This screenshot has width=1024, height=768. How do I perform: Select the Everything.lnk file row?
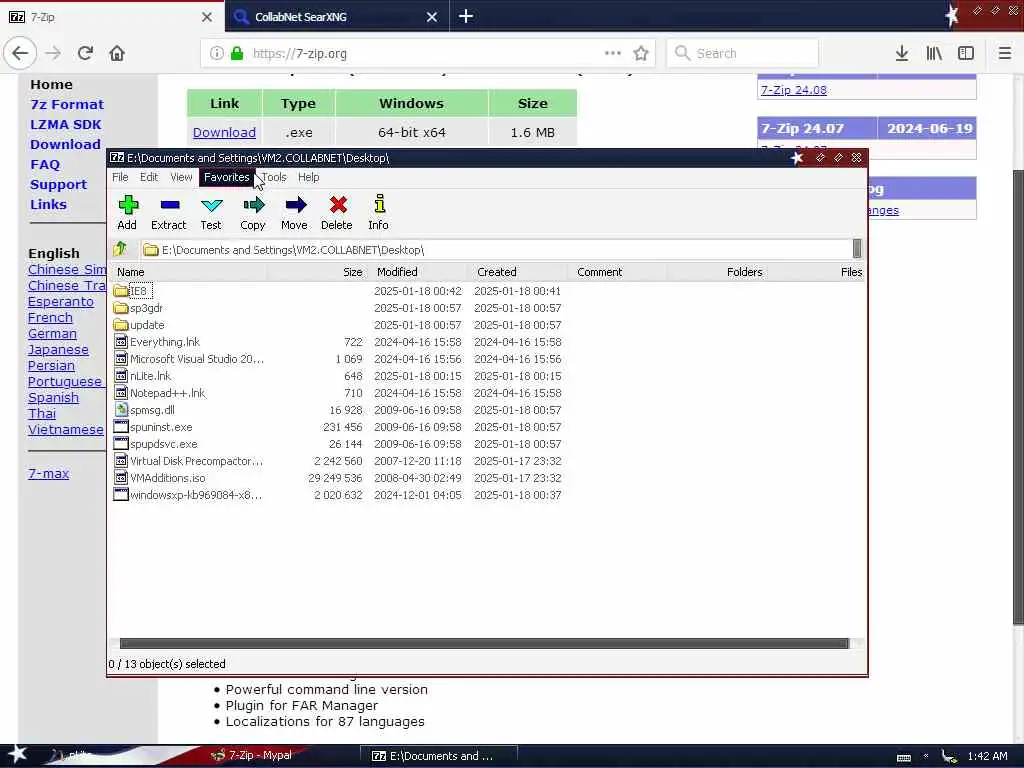pos(338,342)
